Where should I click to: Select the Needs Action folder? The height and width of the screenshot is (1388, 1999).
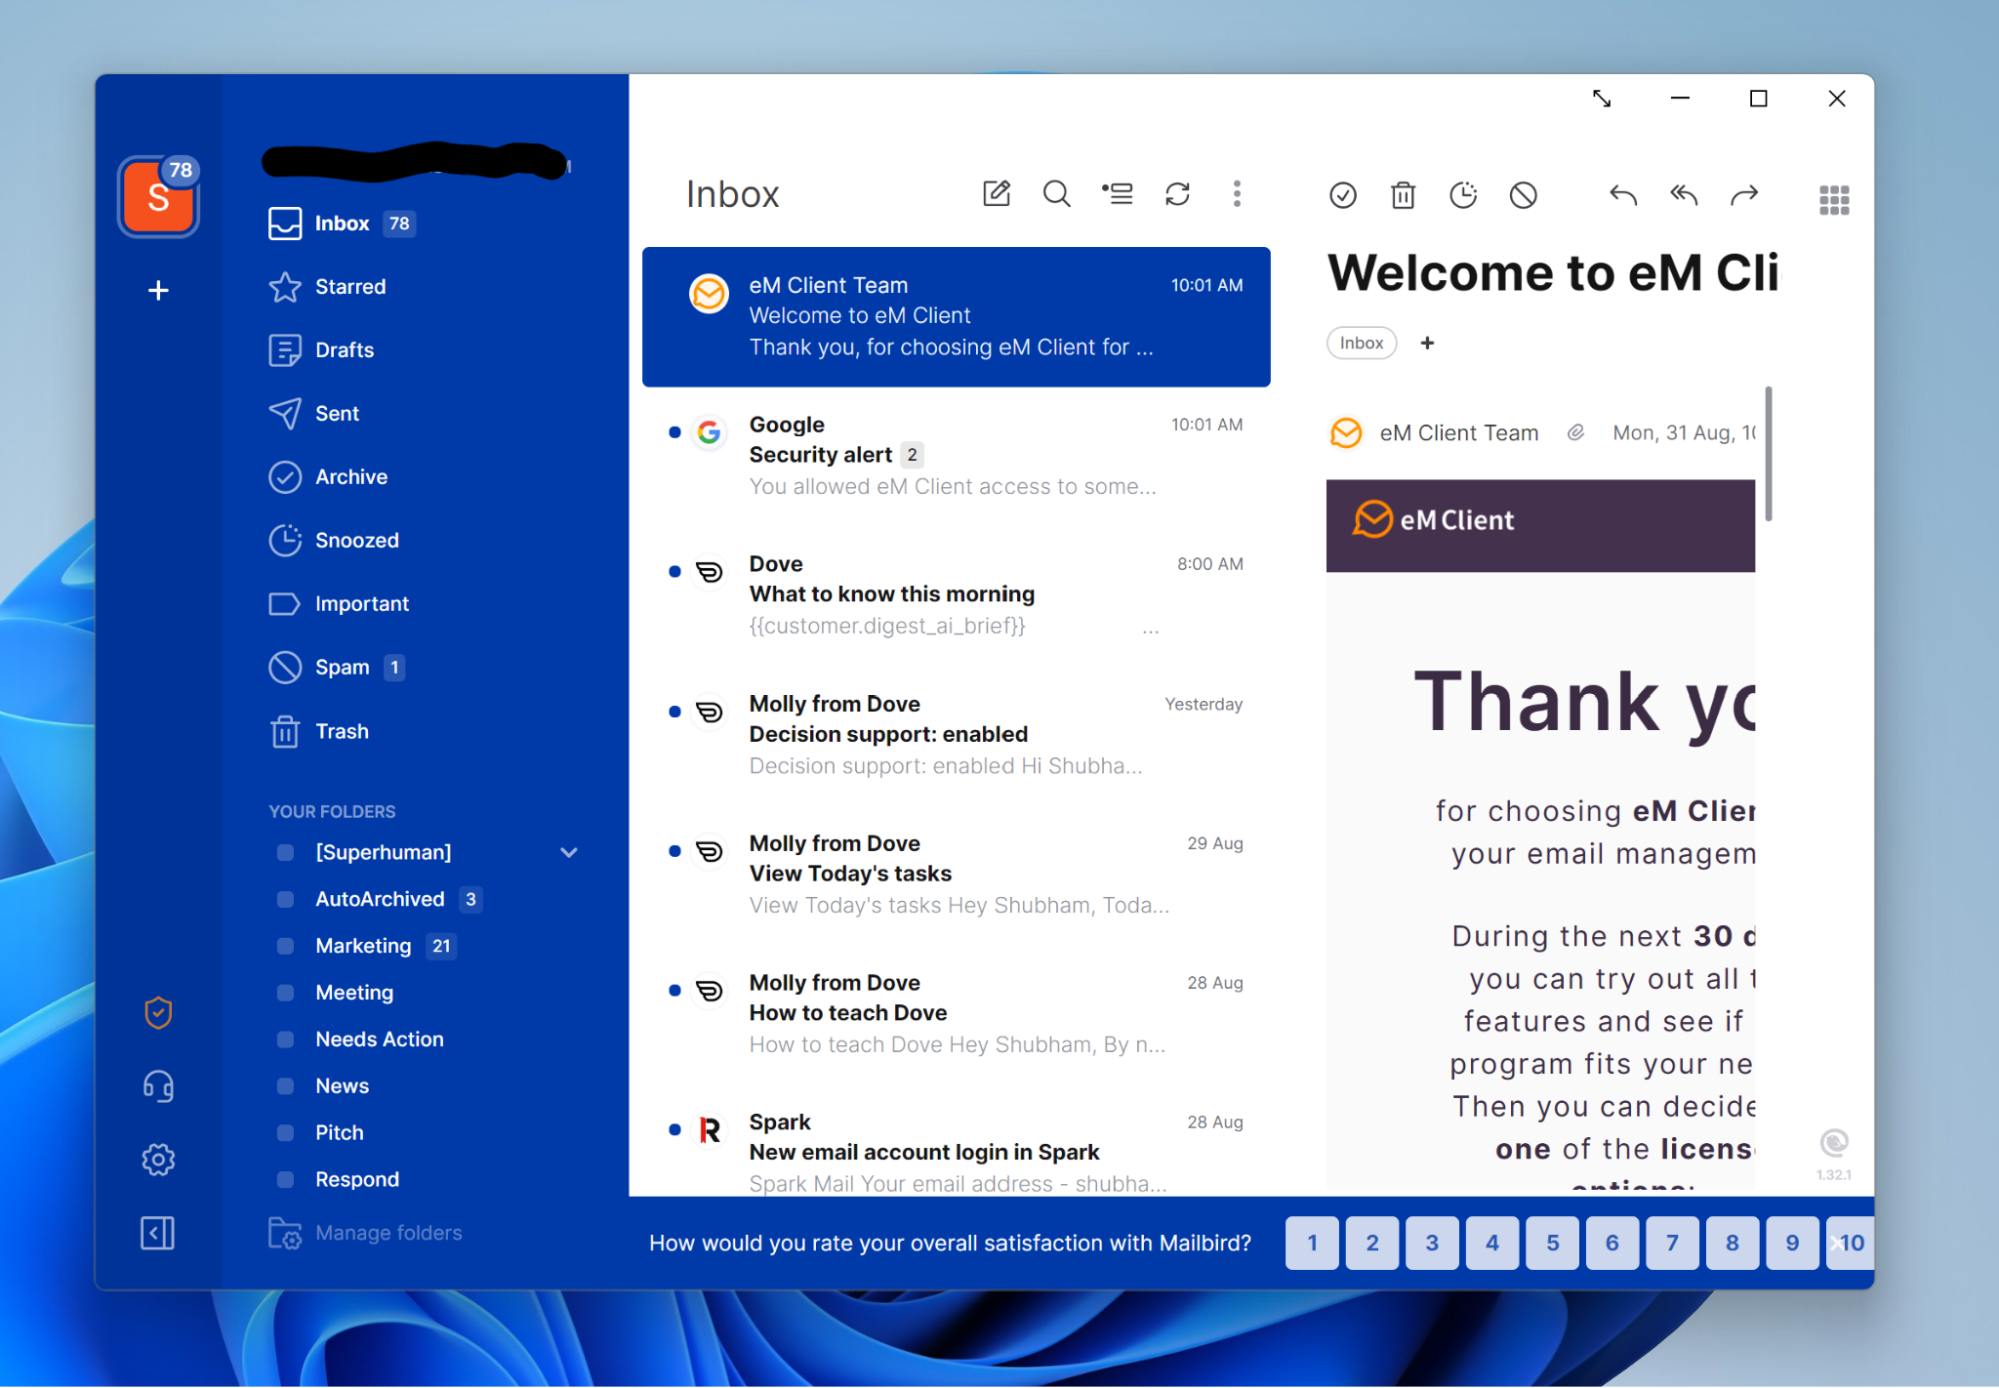[x=379, y=1039]
